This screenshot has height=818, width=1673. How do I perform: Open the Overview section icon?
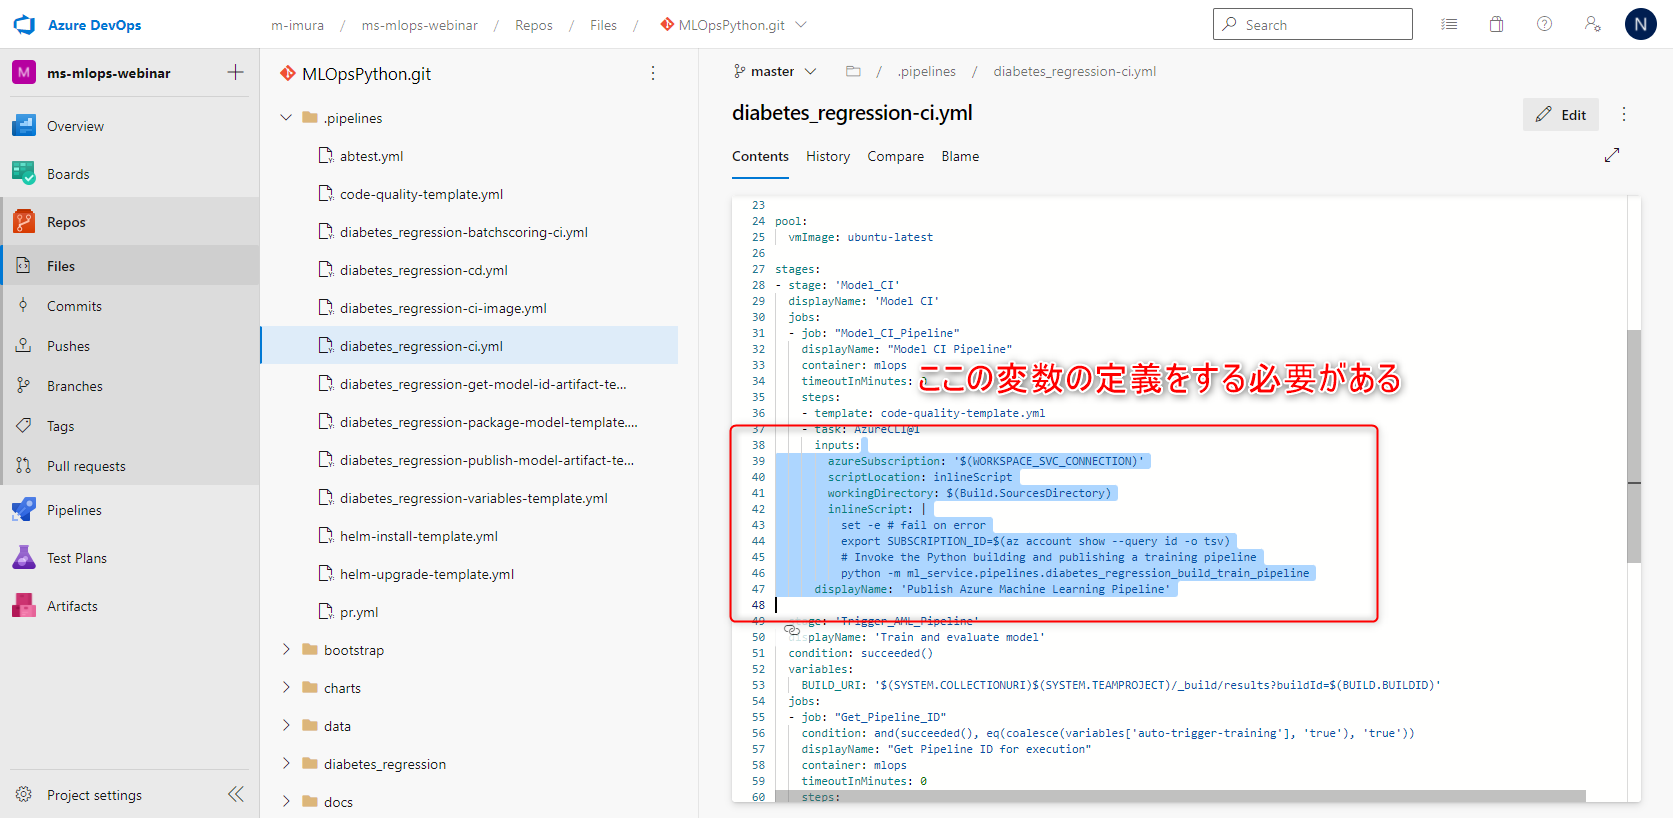[24, 126]
